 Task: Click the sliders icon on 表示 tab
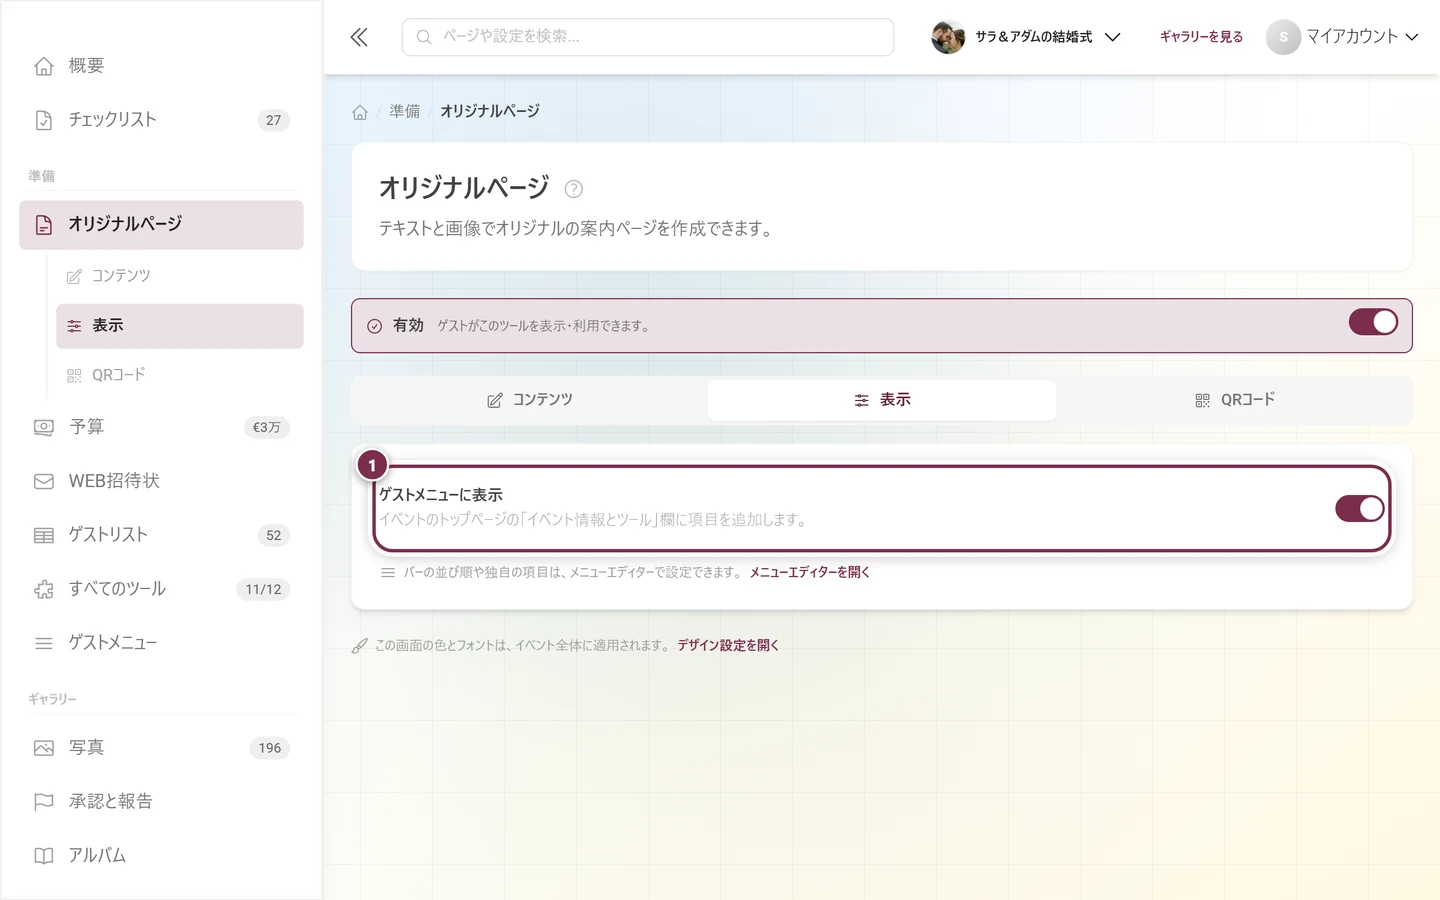[x=861, y=400]
